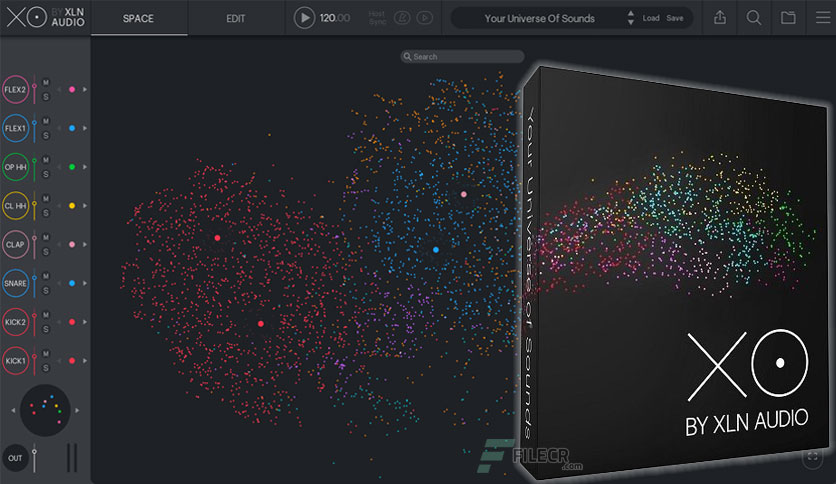The width and height of the screenshot is (836, 484).
Task: Click the preset name Your Universe Of Sounds
Action: [x=539, y=19]
